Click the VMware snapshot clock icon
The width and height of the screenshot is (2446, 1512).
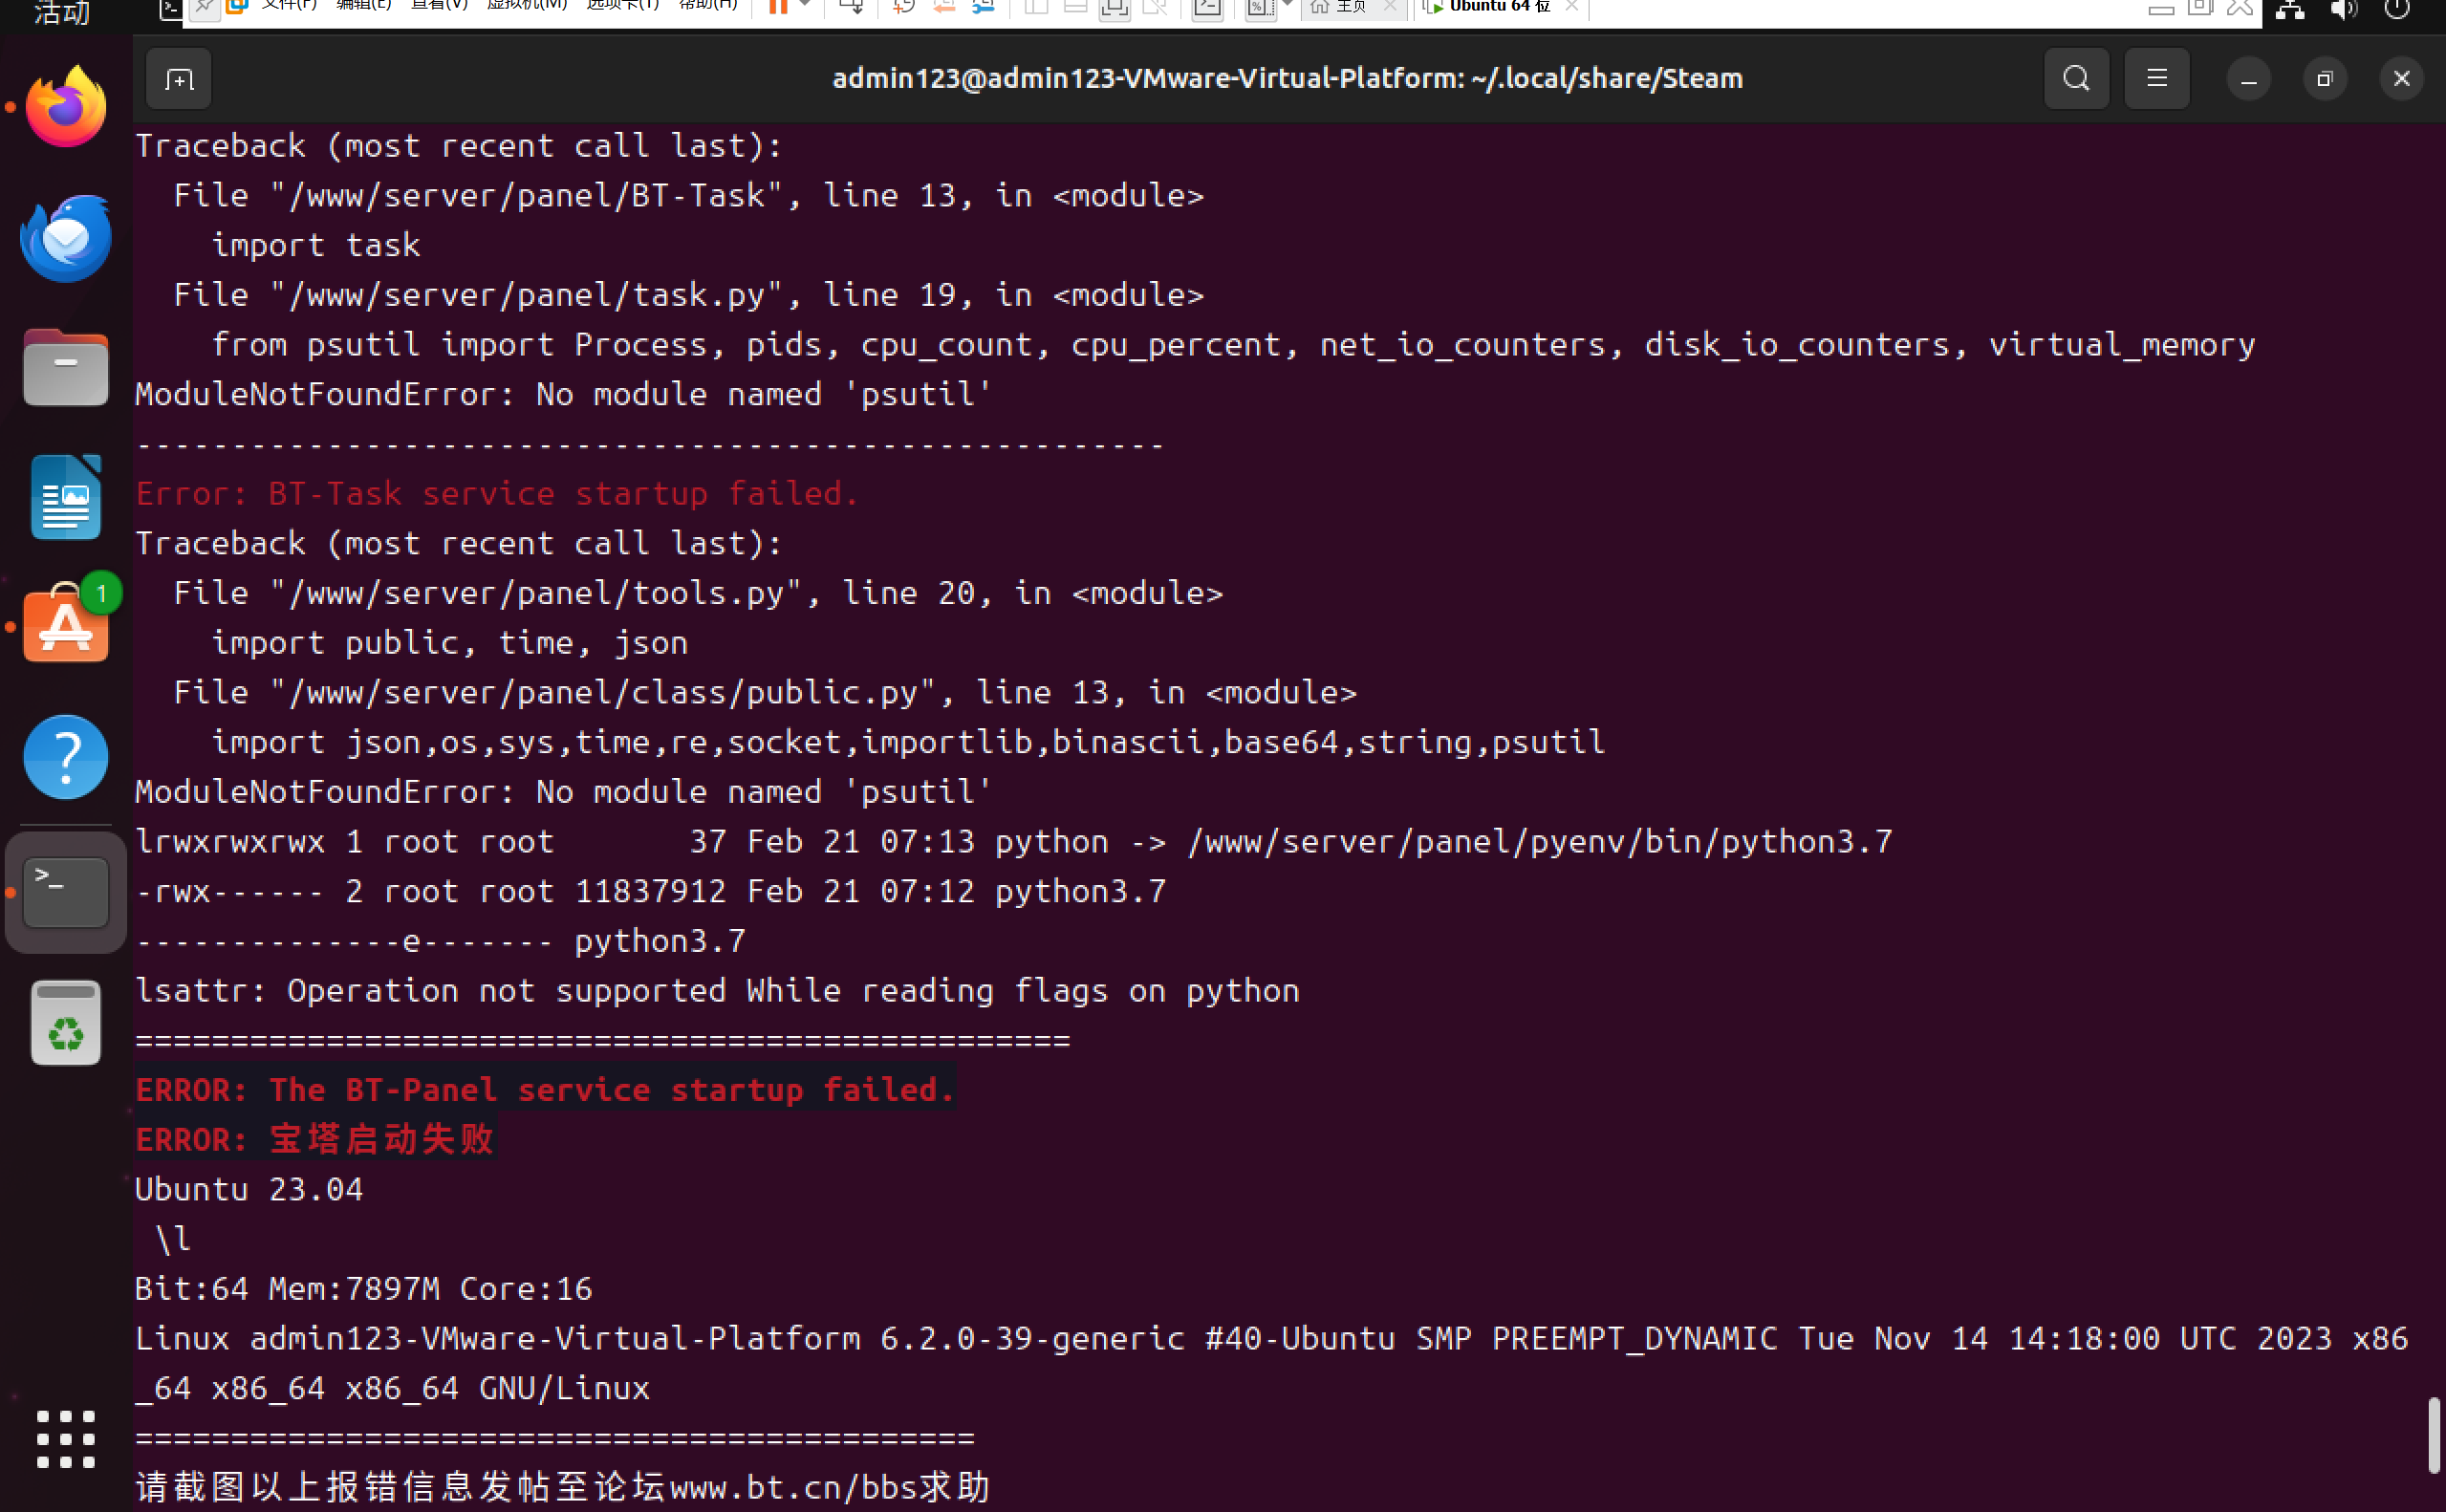tap(903, 7)
